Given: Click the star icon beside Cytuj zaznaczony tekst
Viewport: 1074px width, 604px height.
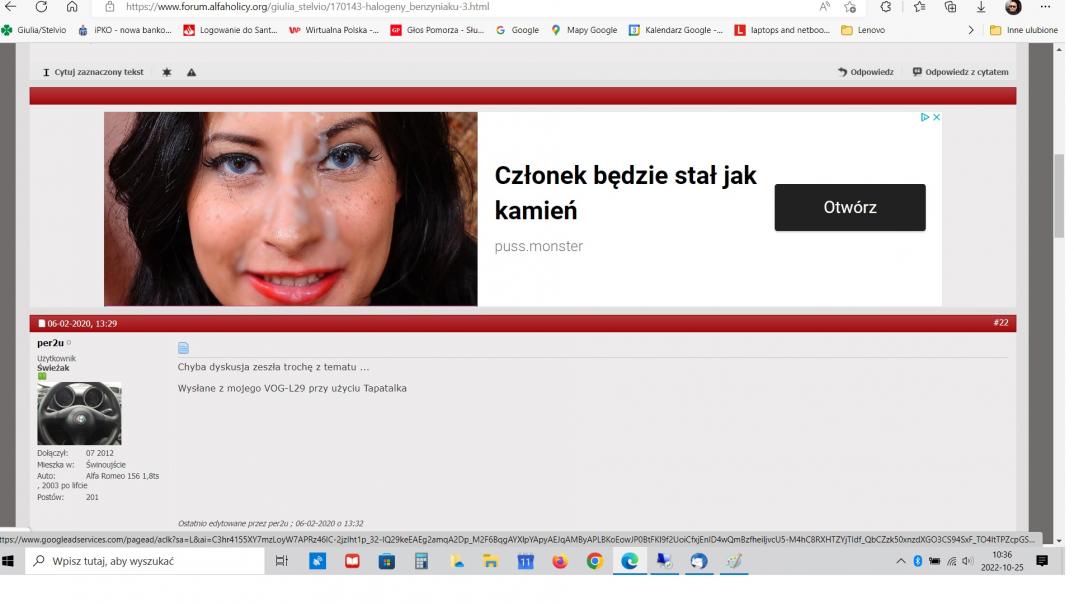Looking at the screenshot, I should coord(166,72).
